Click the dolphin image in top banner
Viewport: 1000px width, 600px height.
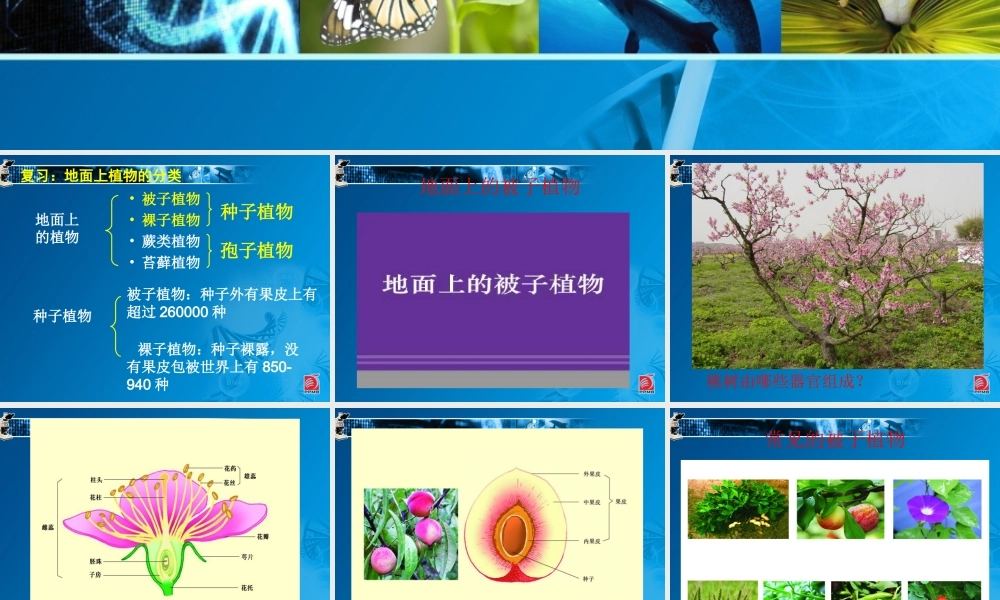pyautogui.click(x=659, y=26)
